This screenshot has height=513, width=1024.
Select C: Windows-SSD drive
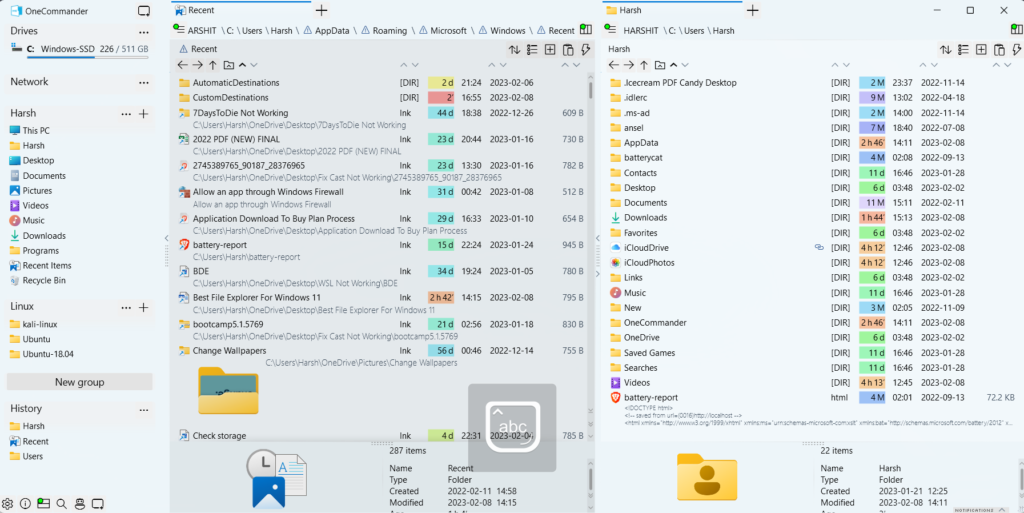point(80,49)
